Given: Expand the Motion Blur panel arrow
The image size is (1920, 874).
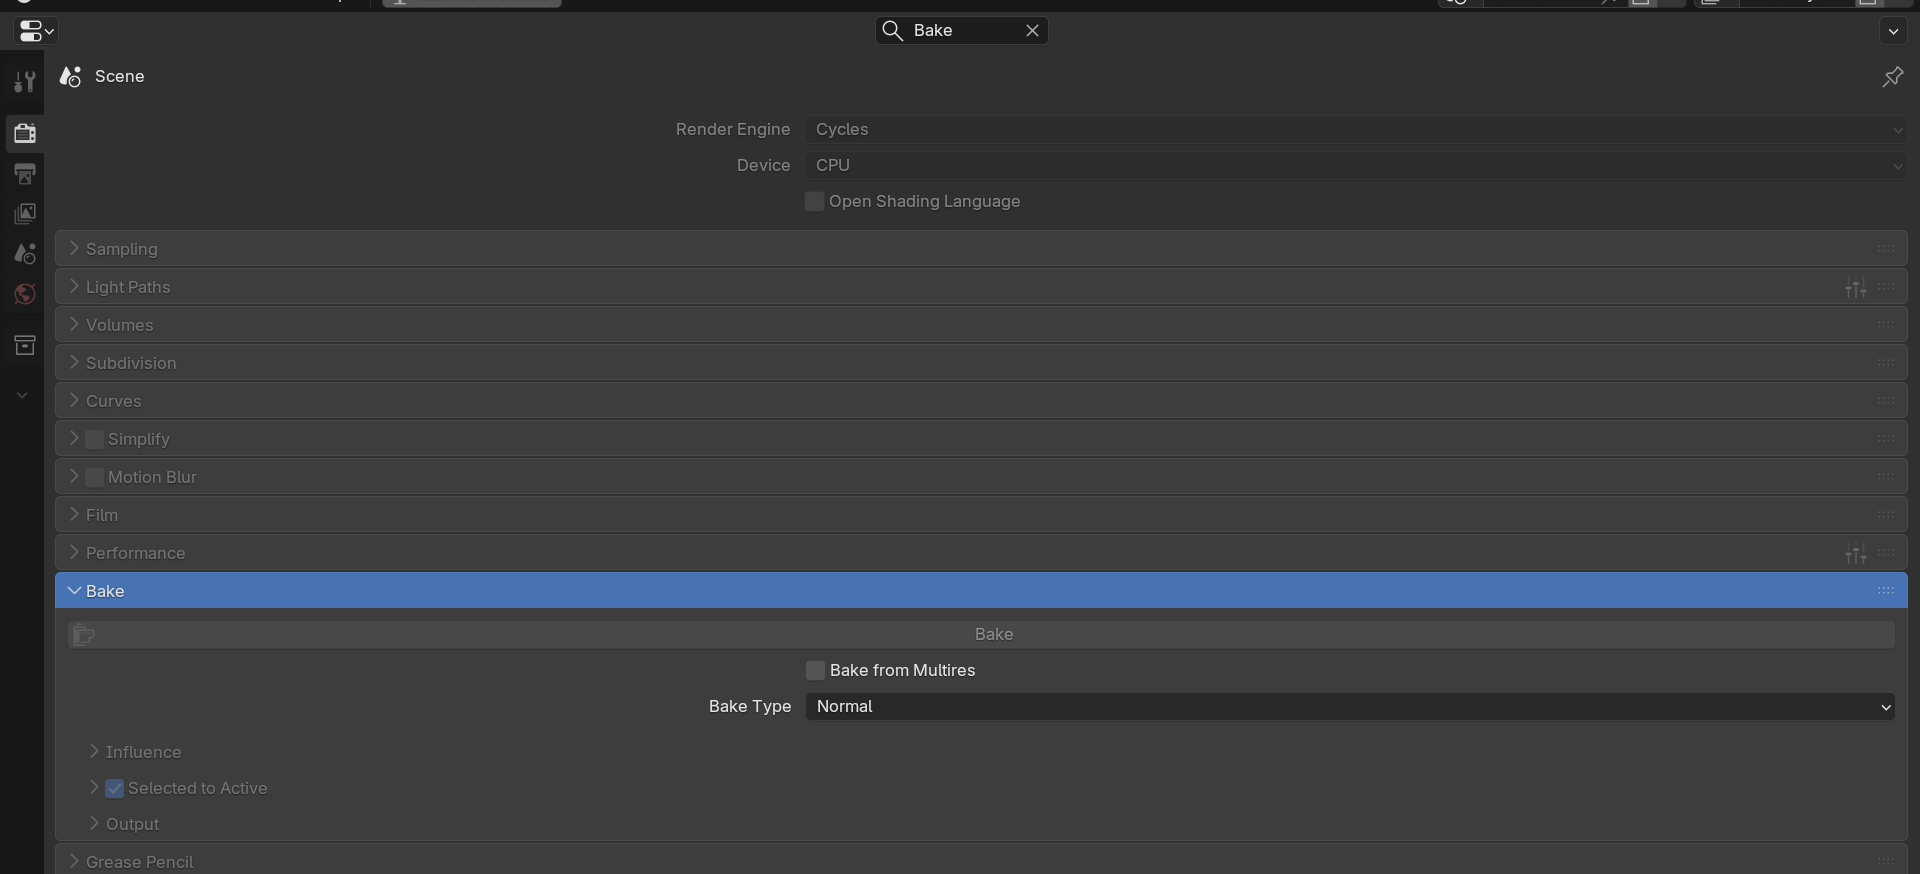Looking at the screenshot, I should point(73,477).
